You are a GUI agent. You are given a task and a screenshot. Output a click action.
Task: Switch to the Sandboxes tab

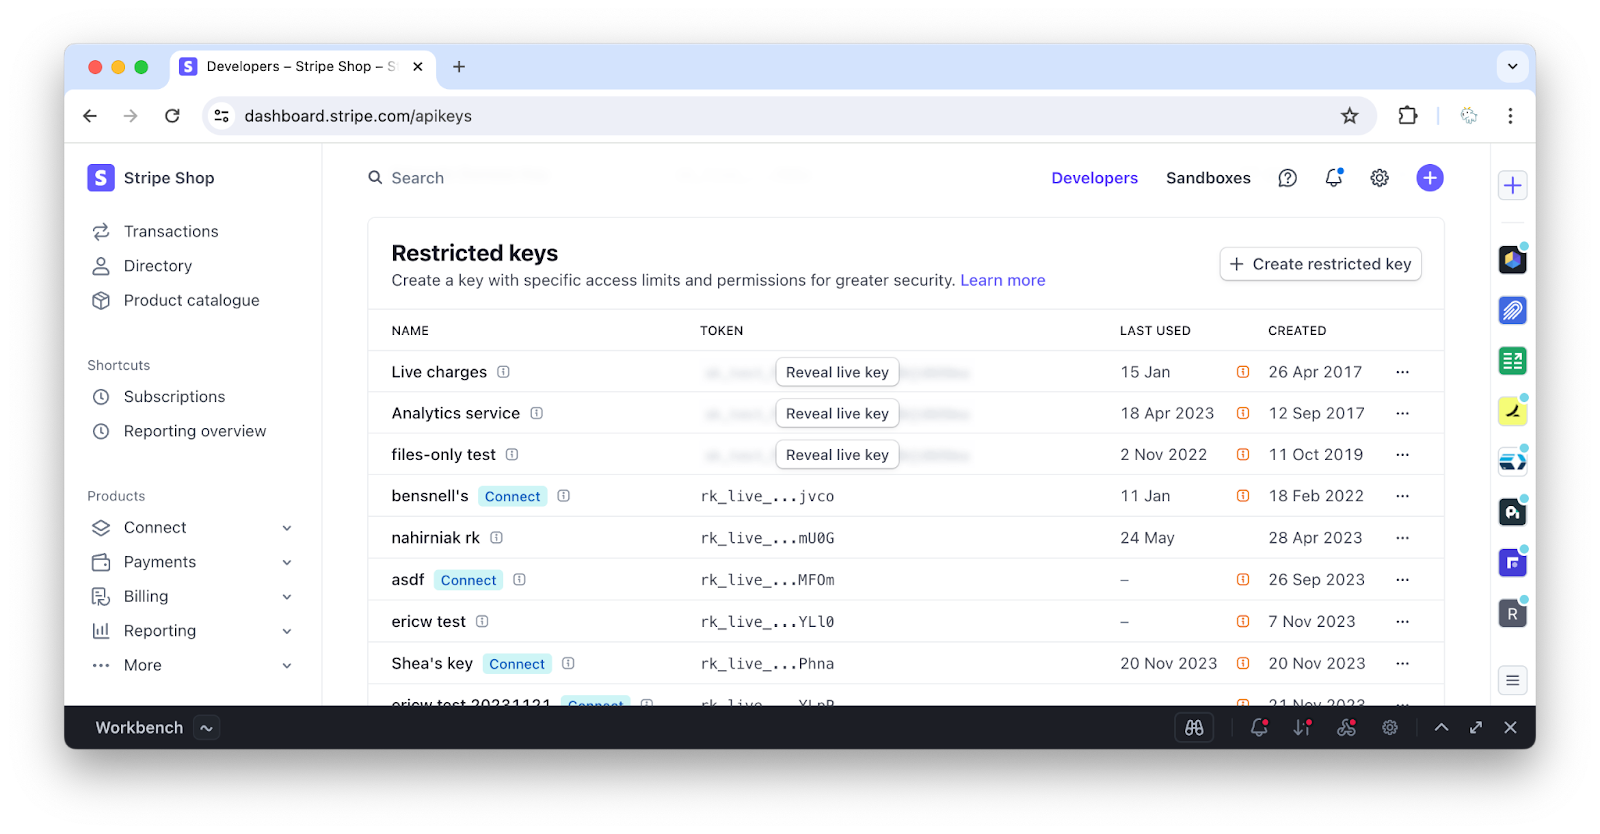1207,178
